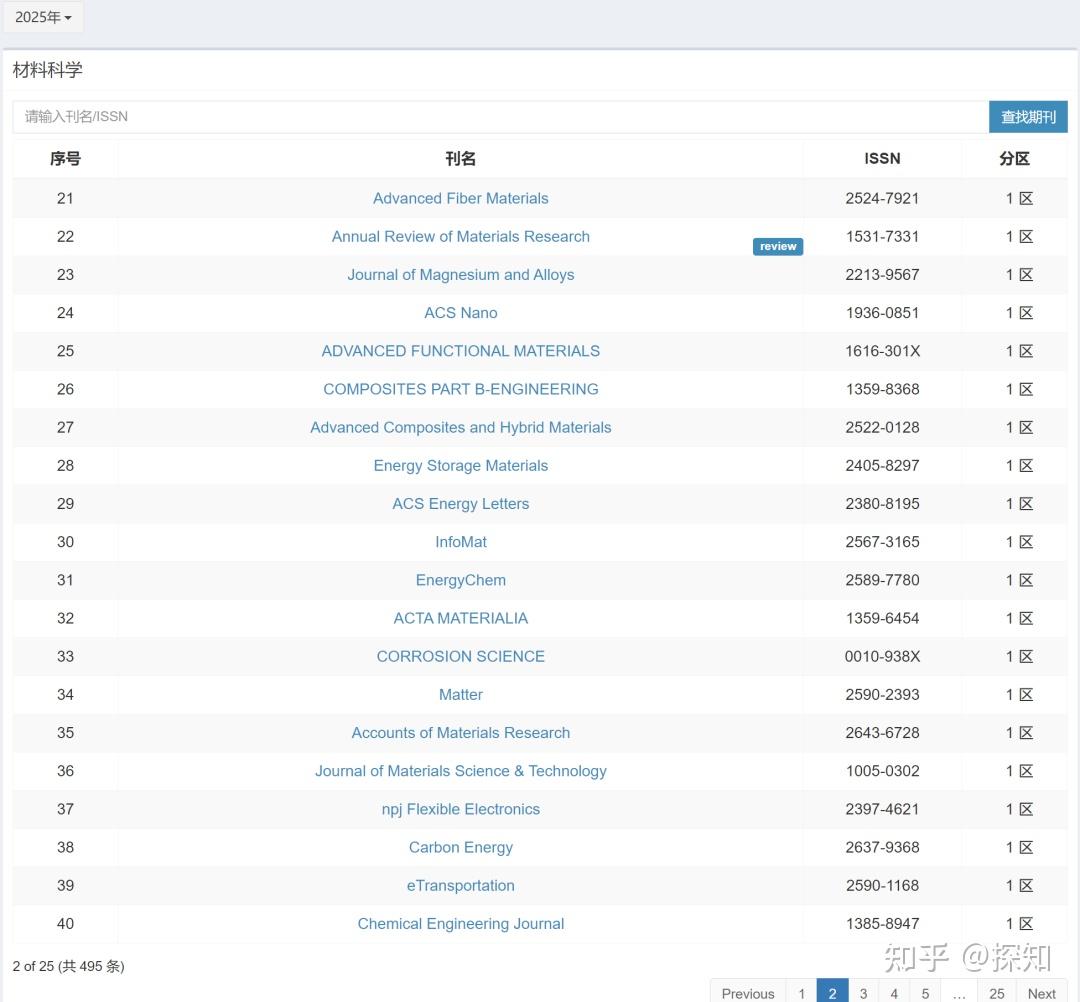Open Carbon Energy journal link
Viewport: 1080px width, 1002px height.
(x=461, y=847)
